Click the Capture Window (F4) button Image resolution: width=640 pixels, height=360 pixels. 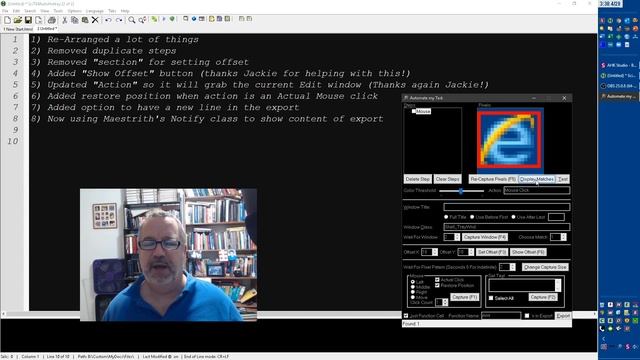tap(485, 237)
